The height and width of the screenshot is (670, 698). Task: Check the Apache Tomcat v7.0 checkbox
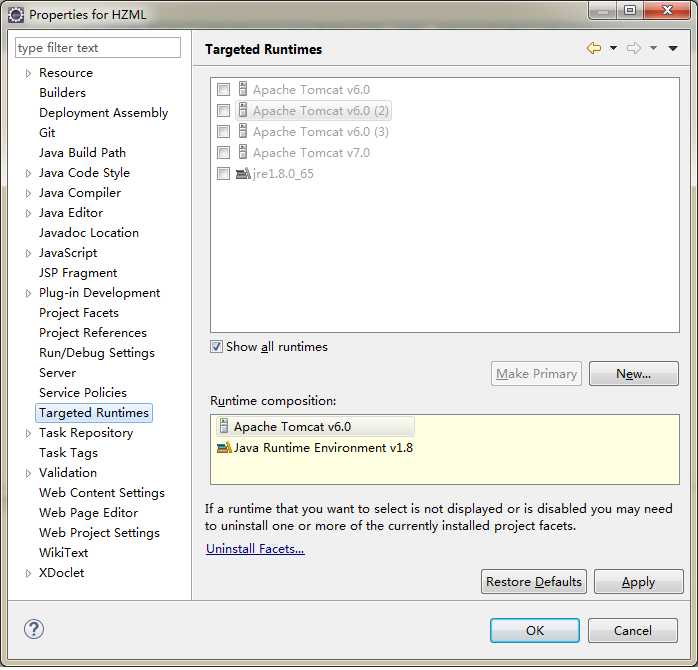(223, 152)
